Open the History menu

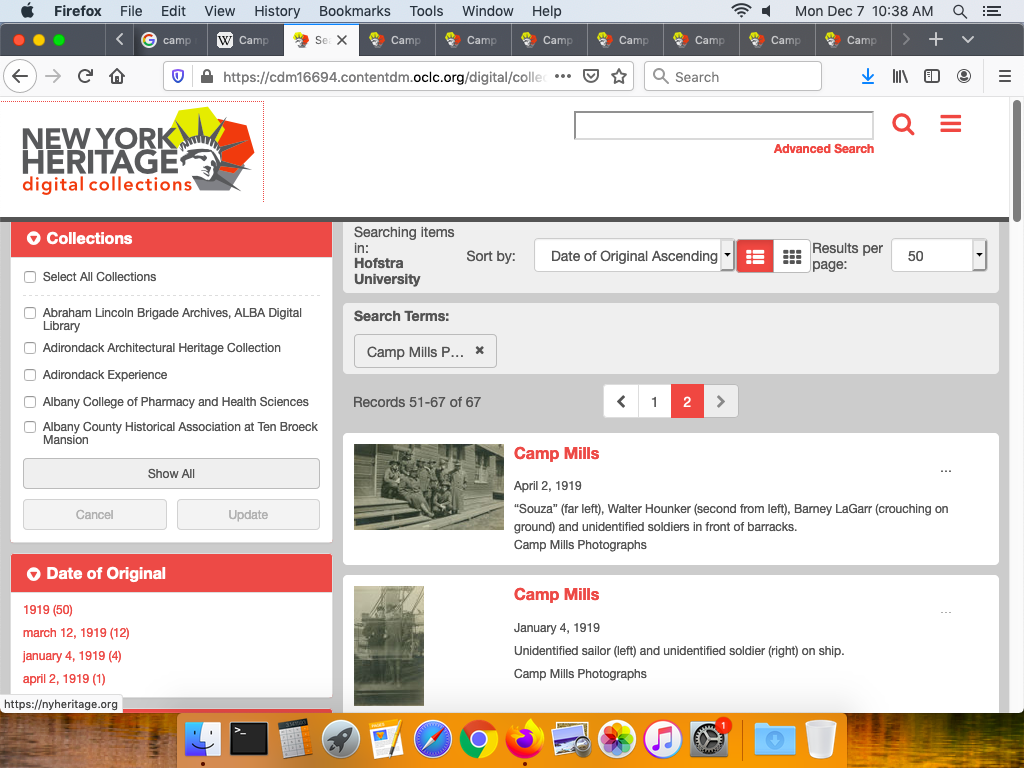[x=277, y=11]
